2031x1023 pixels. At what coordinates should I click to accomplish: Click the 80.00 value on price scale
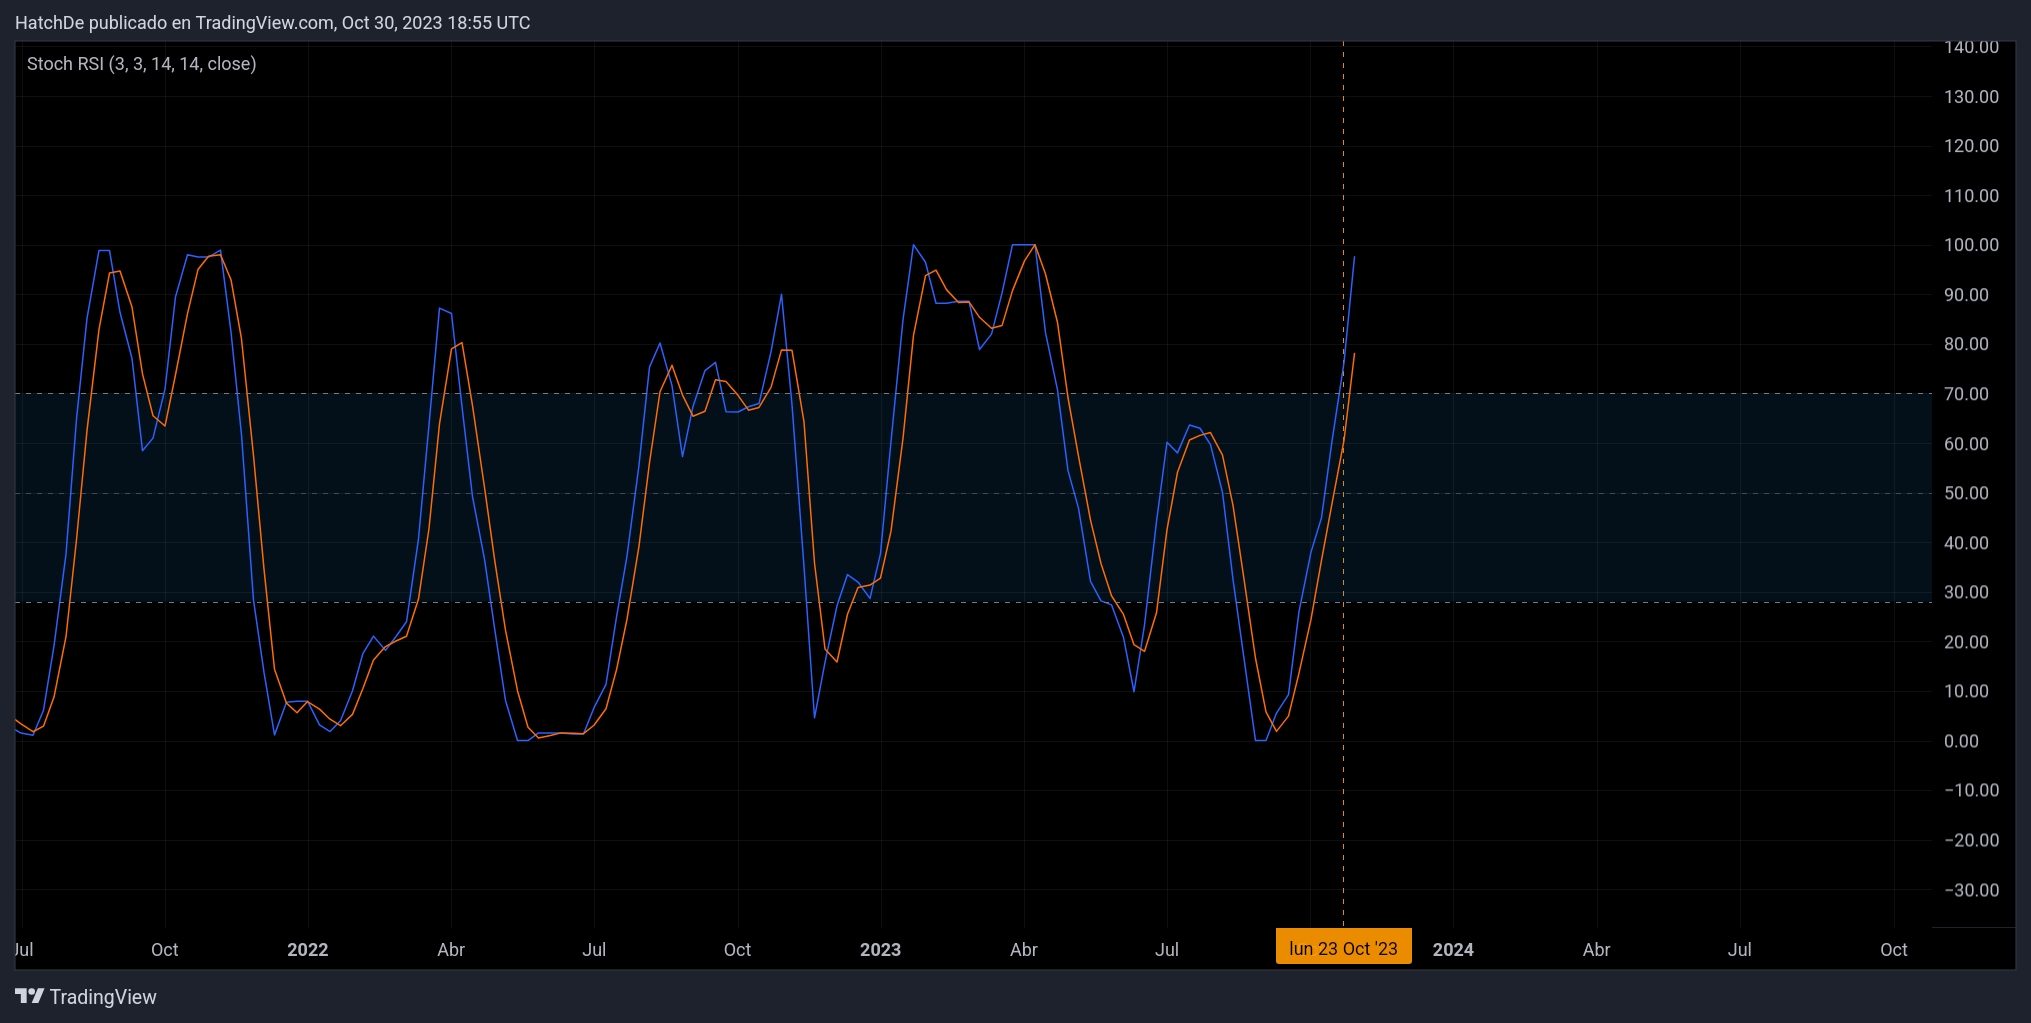[x=1965, y=344]
